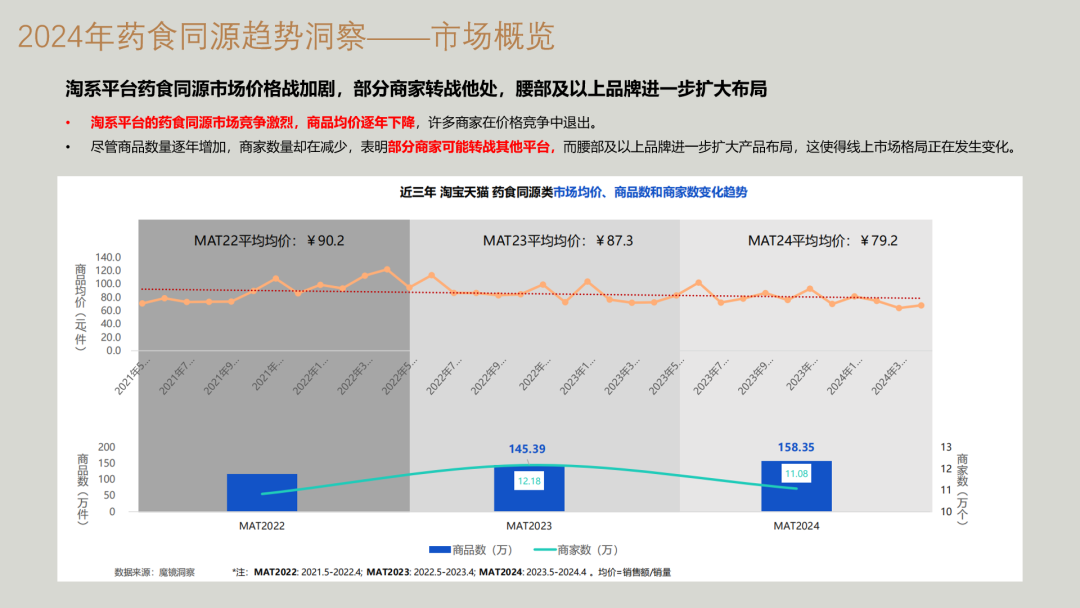Click the red text 部分商家可能转战其他平台
The height and width of the screenshot is (608, 1080).
pos(470,146)
